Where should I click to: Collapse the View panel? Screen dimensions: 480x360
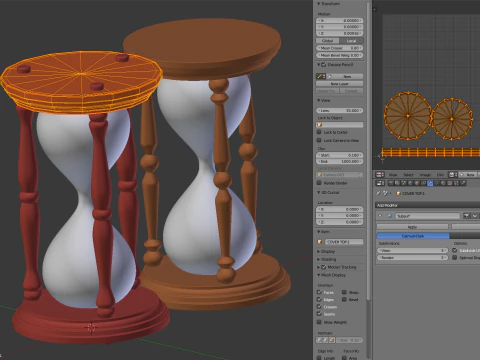pyautogui.click(x=319, y=100)
